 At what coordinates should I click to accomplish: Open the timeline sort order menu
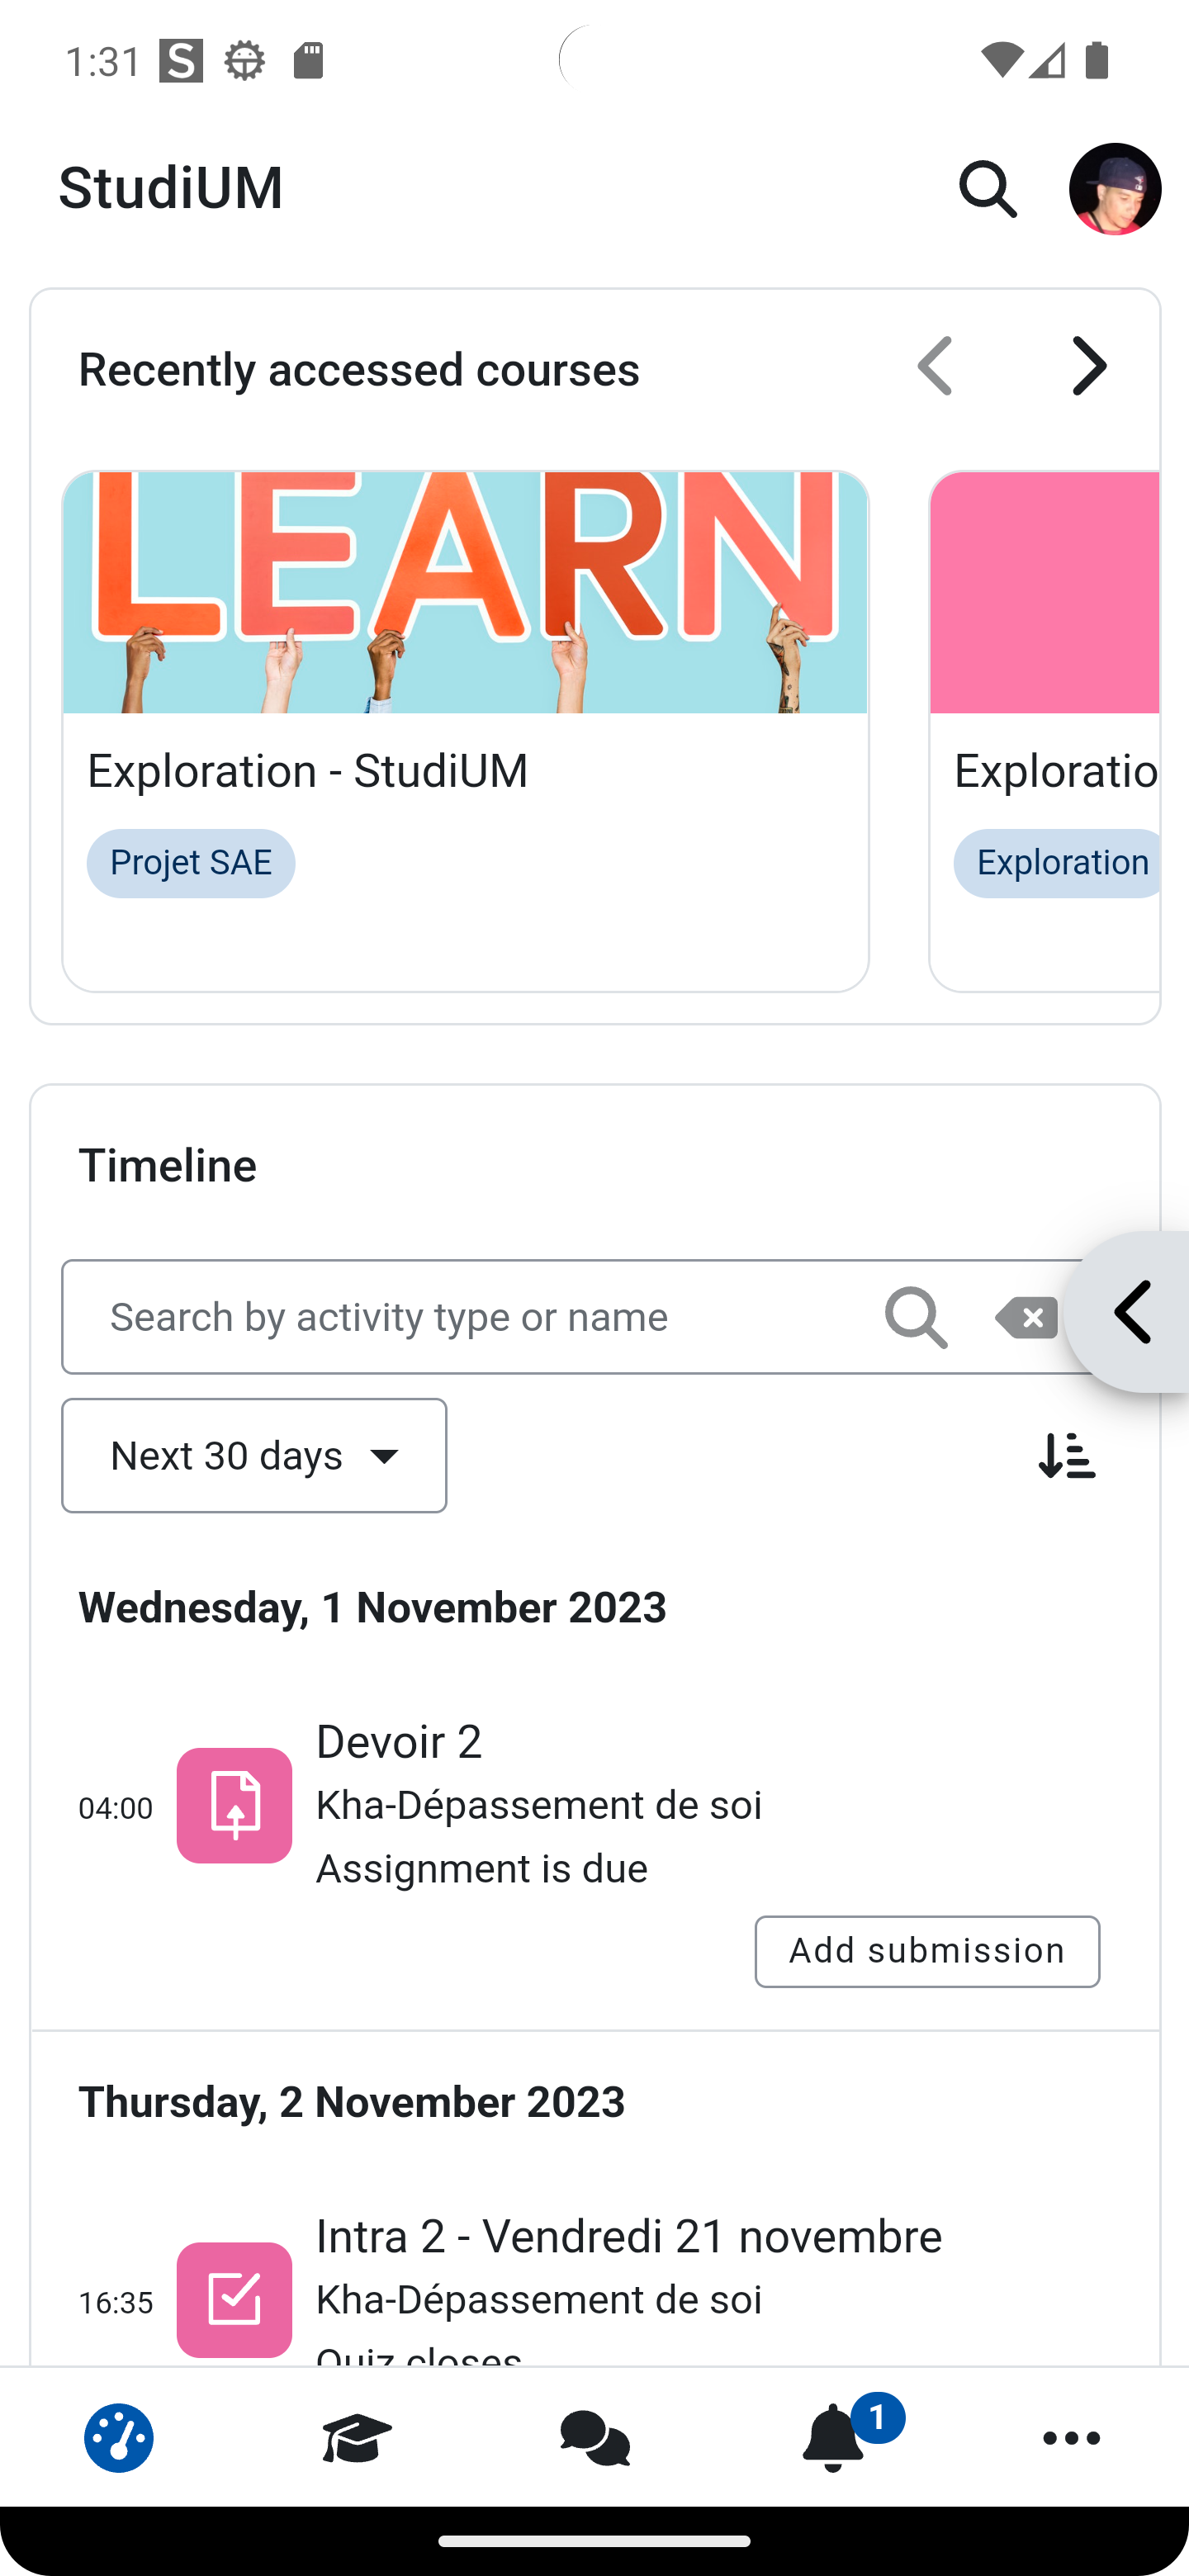pos(1066,1455)
